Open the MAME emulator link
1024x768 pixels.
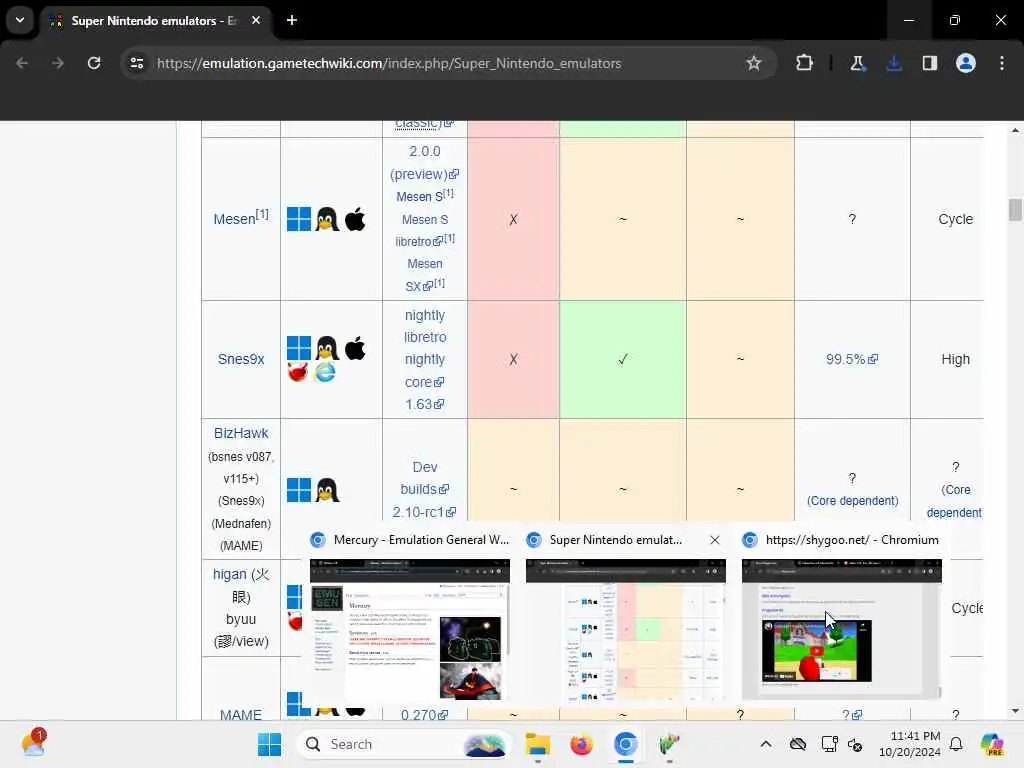pyautogui.click(x=241, y=714)
